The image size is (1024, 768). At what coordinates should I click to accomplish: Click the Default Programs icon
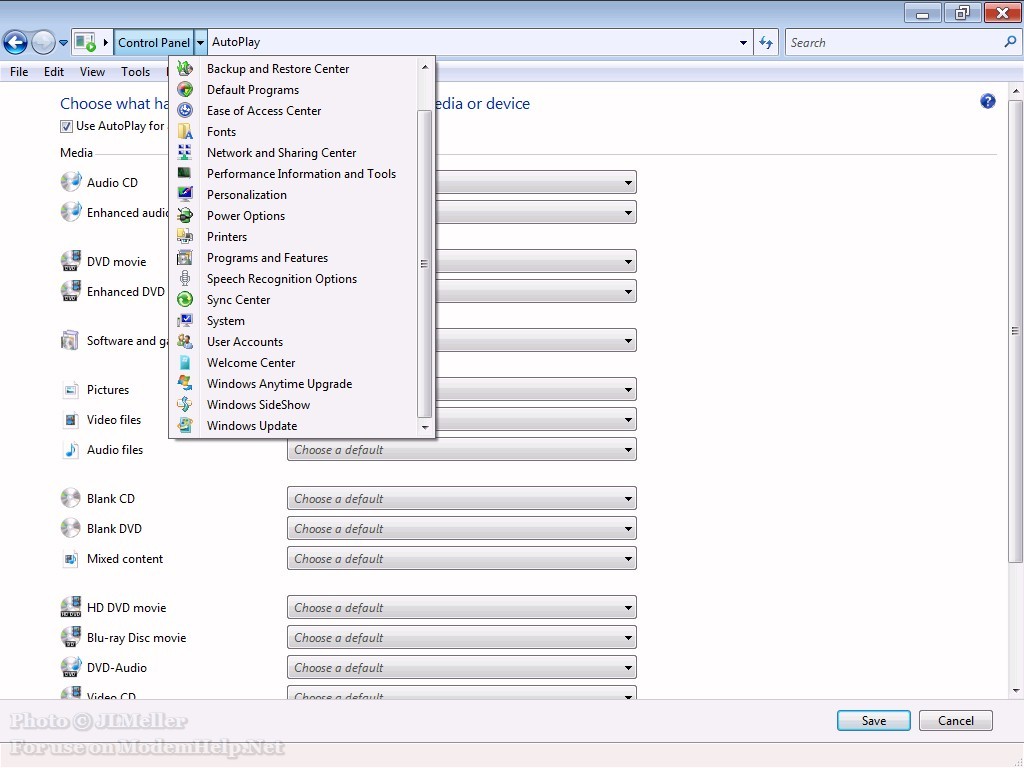pos(185,89)
